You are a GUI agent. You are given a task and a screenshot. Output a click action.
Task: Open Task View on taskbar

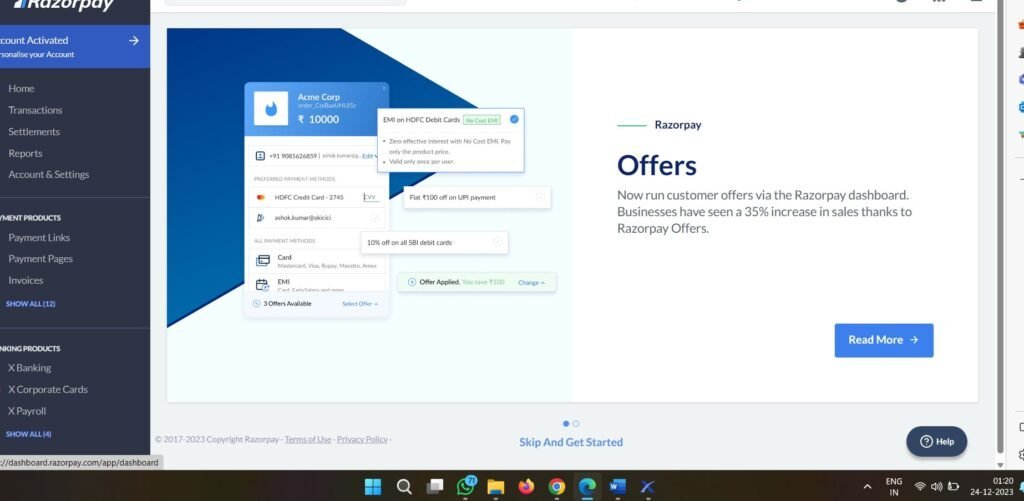pos(435,487)
